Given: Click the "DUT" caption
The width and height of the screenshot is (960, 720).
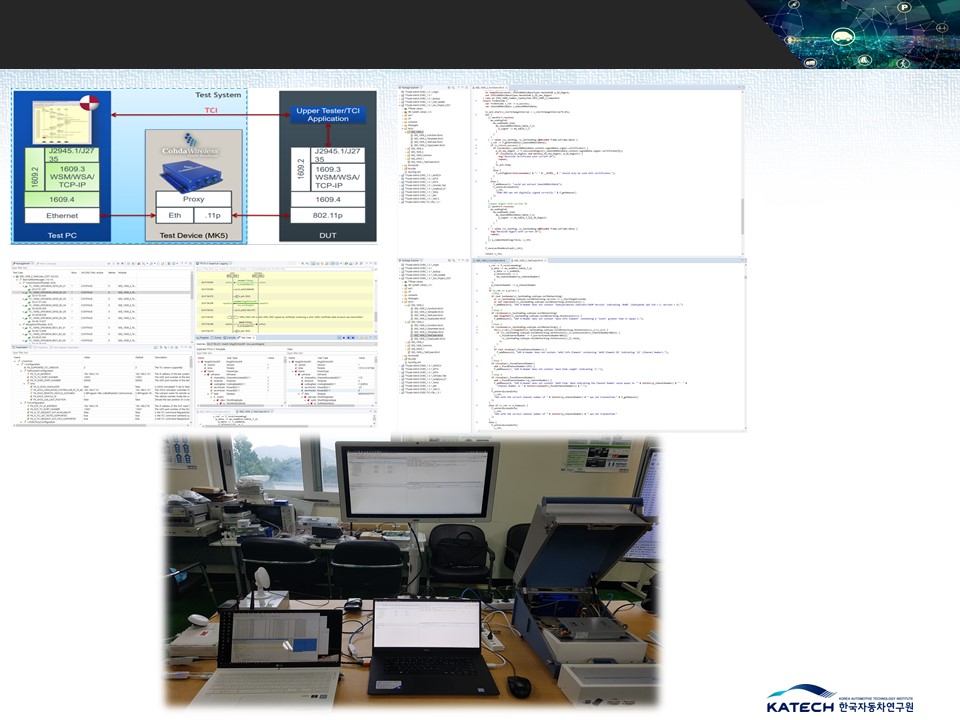Looking at the screenshot, I should coord(328,235).
